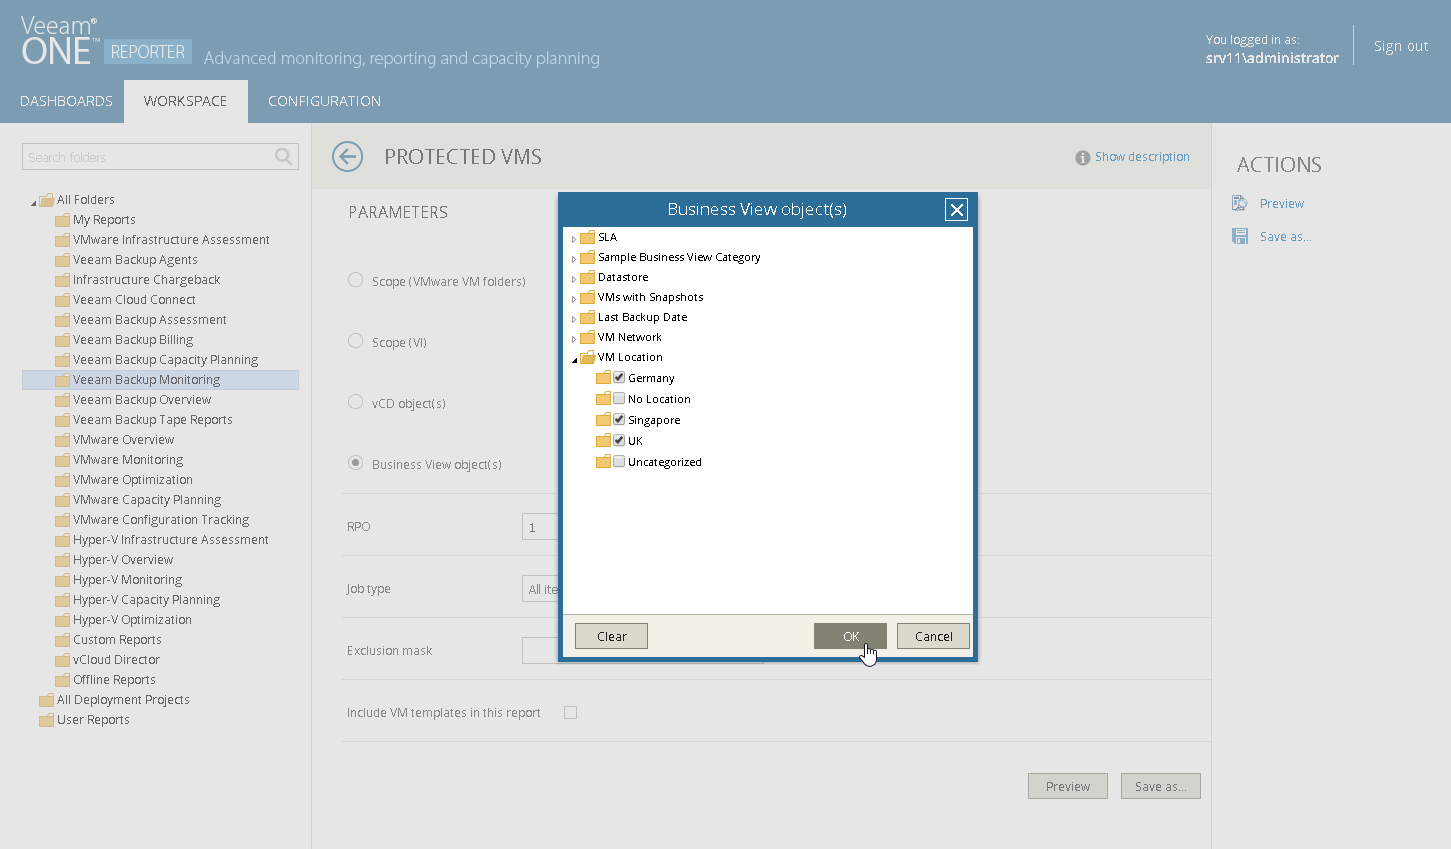The image size is (1451, 849).
Task: Click the bottom Preview button
Action: [x=1067, y=786]
